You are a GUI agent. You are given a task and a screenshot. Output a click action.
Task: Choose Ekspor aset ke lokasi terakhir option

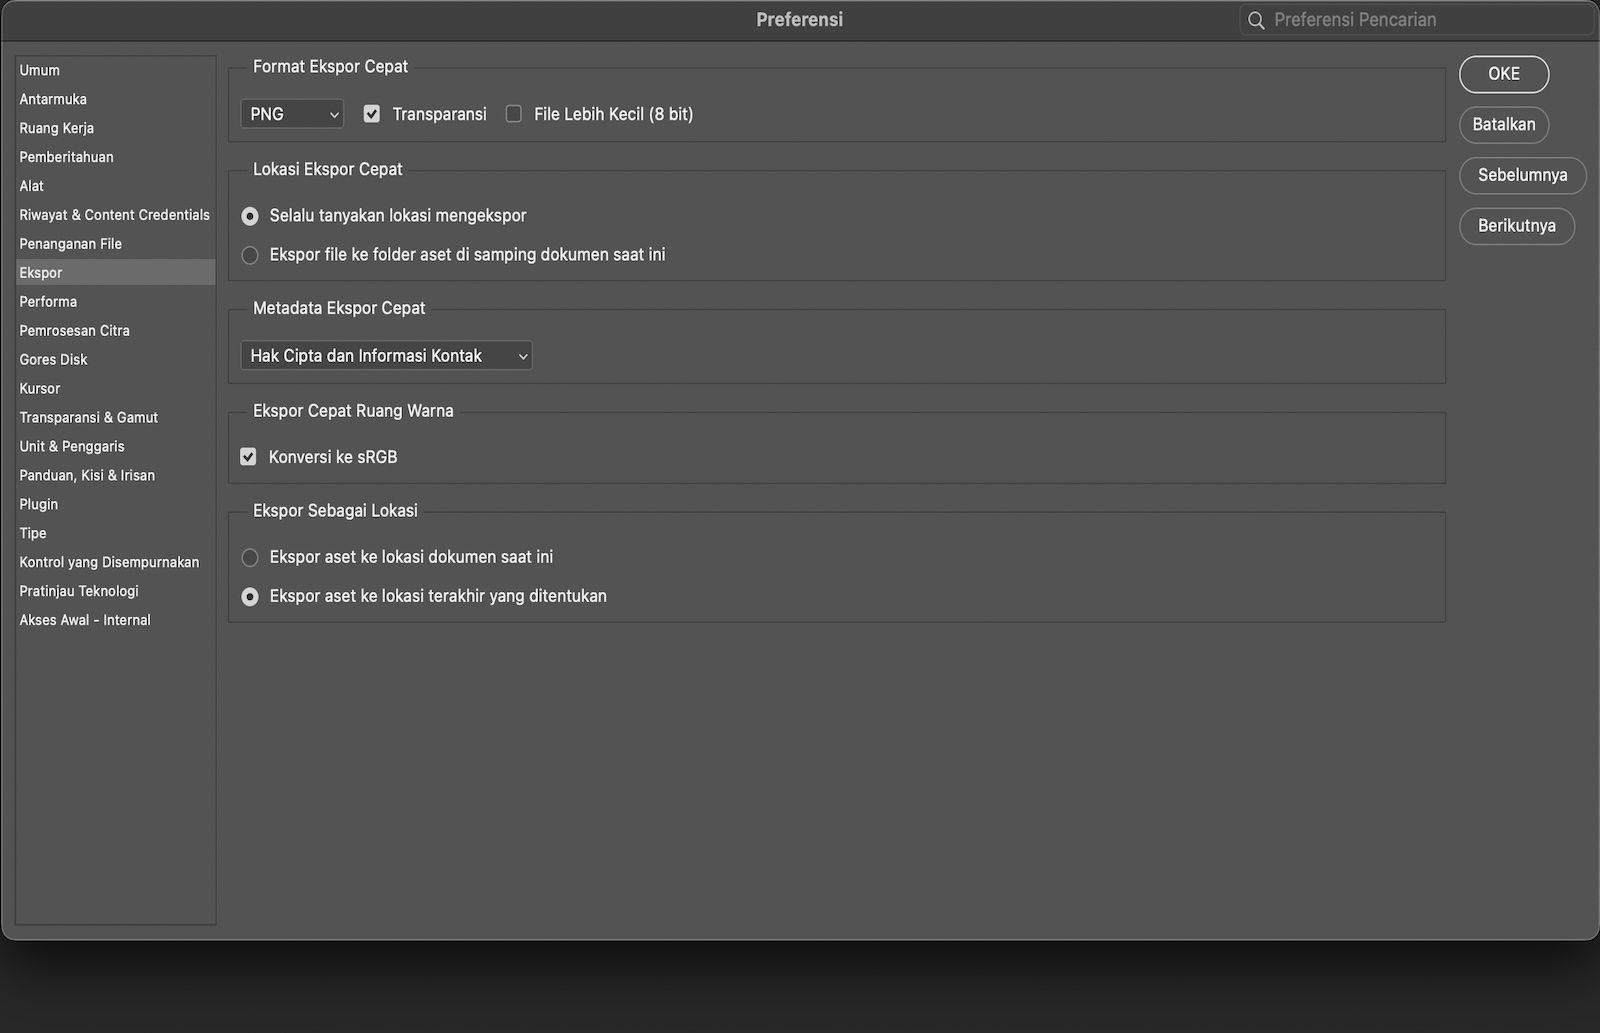pyautogui.click(x=250, y=596)
